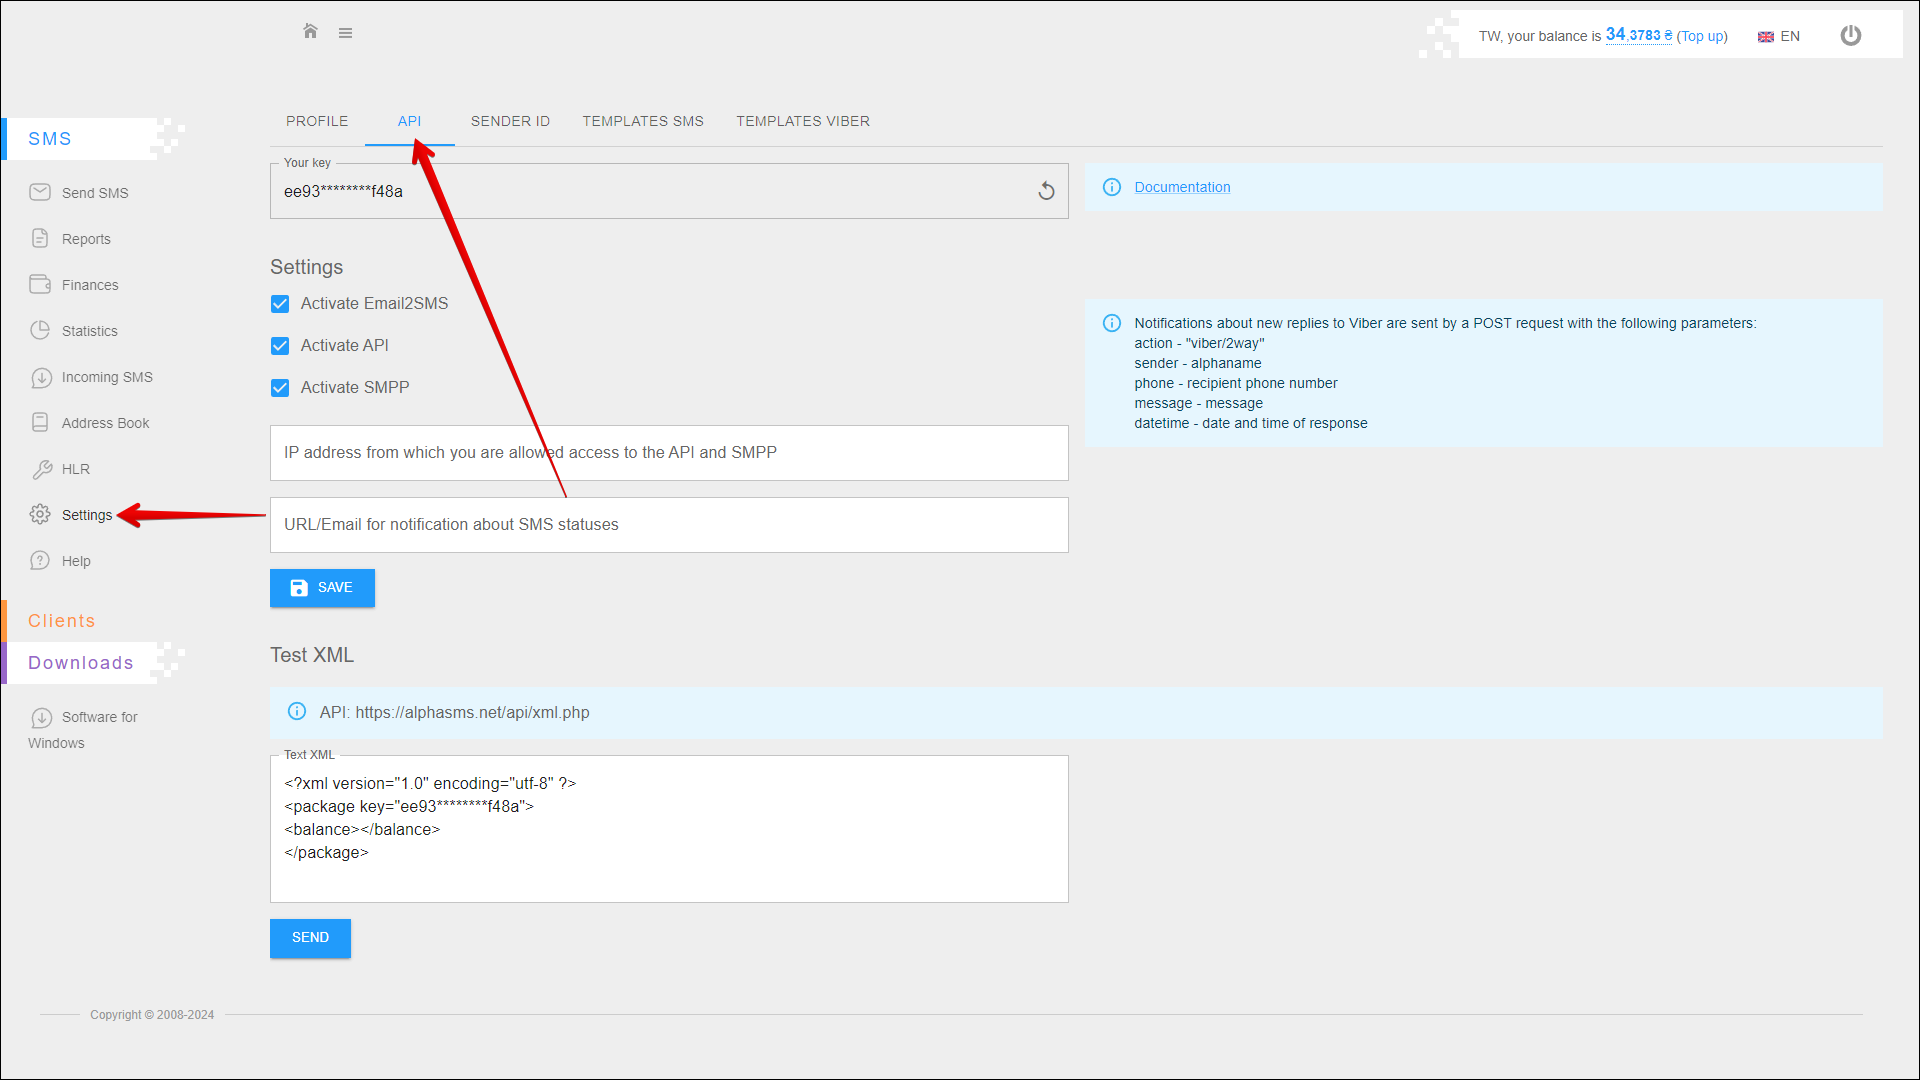Switch to the Sender ID tab
The height and width of the screenshot is (1080, 1920).
510,121
